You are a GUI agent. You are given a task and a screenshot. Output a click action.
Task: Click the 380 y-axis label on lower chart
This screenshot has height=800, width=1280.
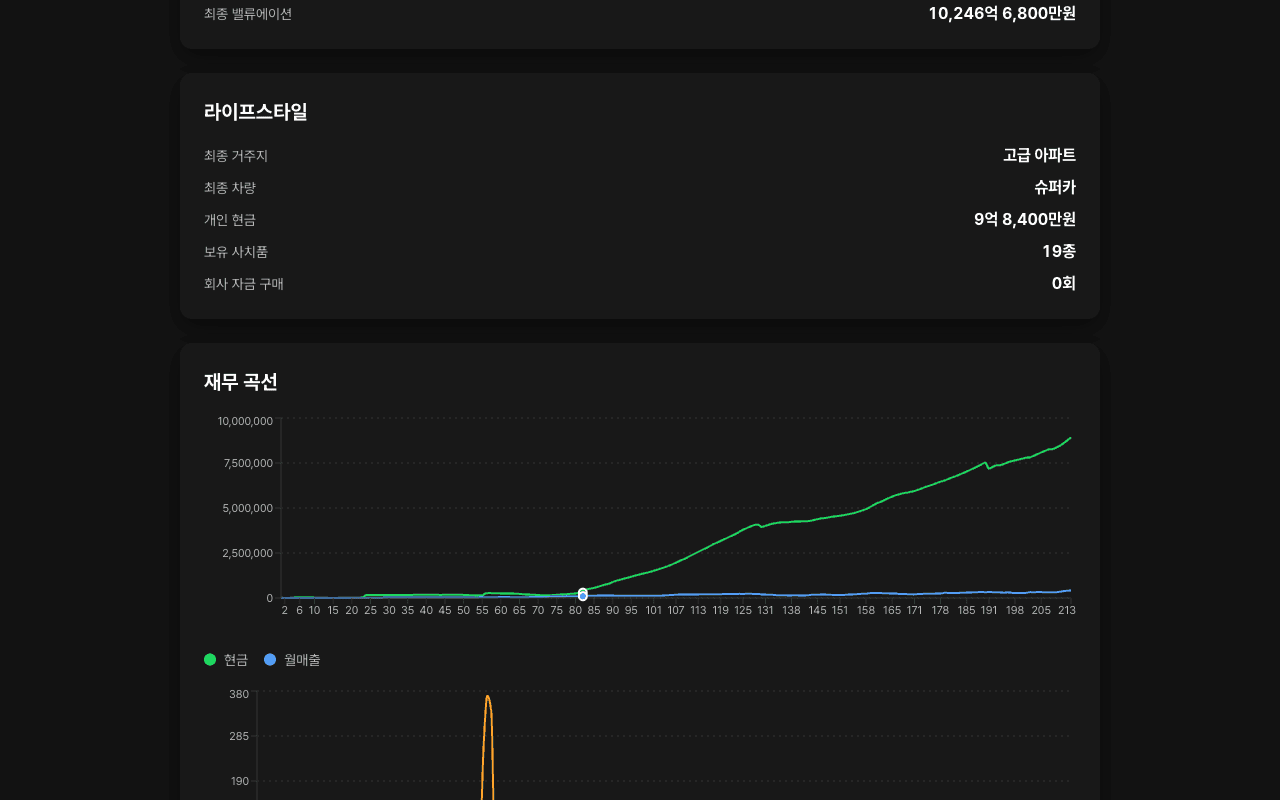[x=239, y=694]
